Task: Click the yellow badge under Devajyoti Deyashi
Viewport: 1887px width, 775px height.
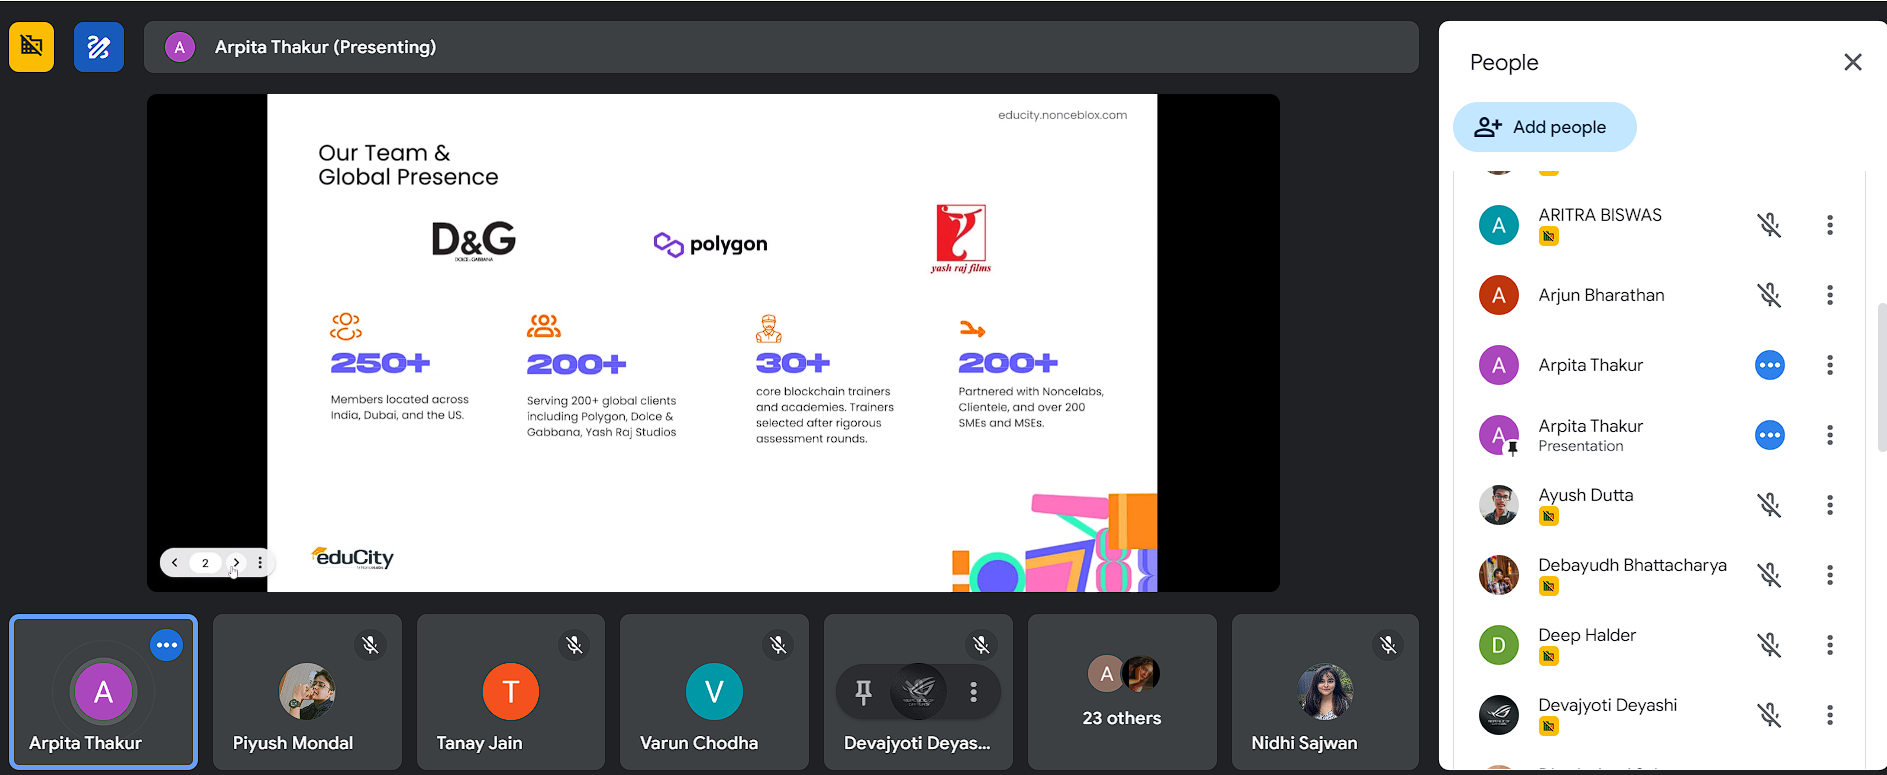Action: coord(1548,727)
